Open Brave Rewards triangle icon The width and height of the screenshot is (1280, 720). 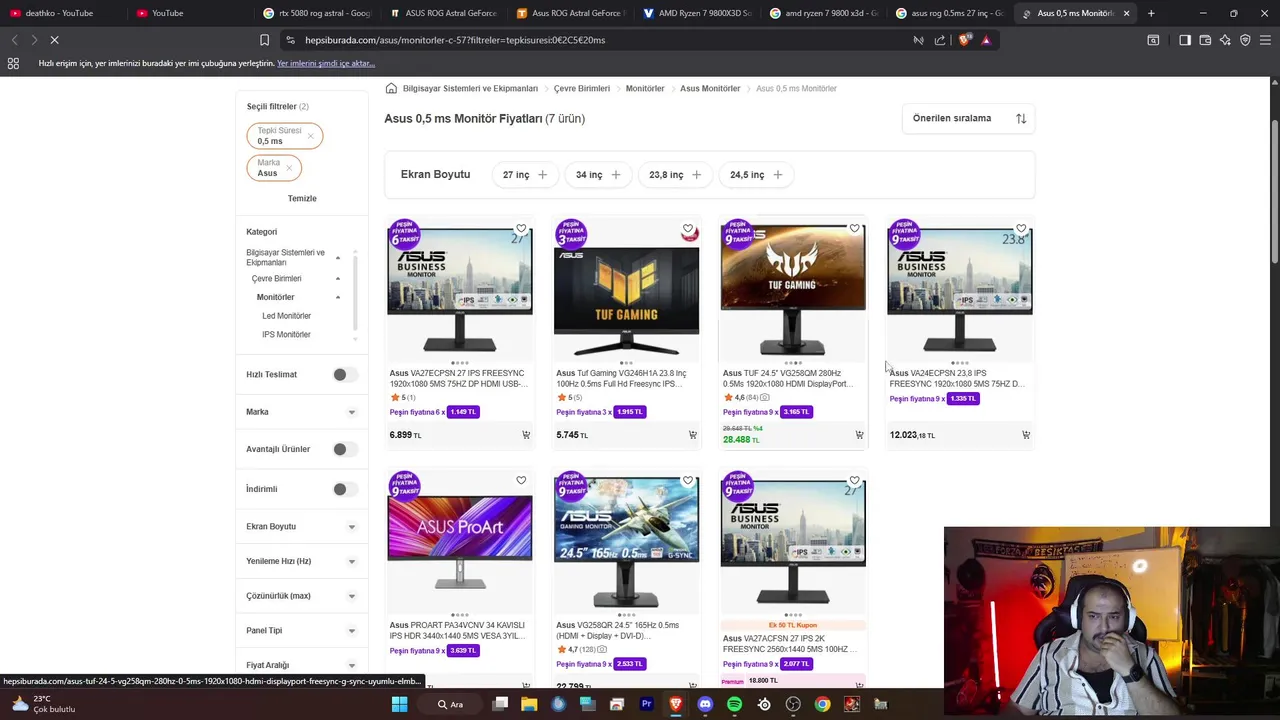986,40
